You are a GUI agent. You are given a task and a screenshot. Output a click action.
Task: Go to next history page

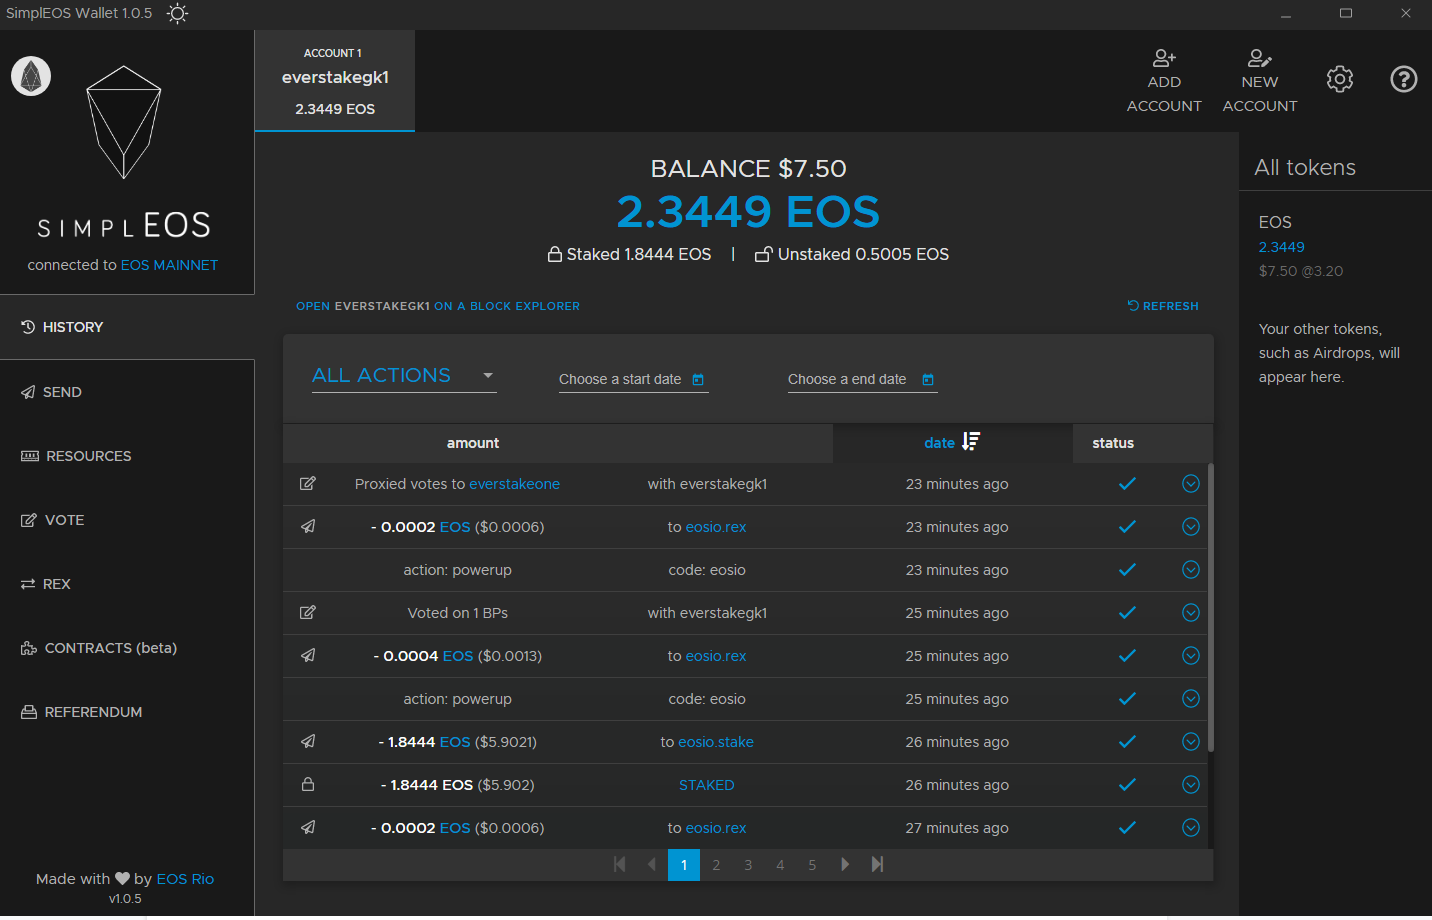[845, 864]
